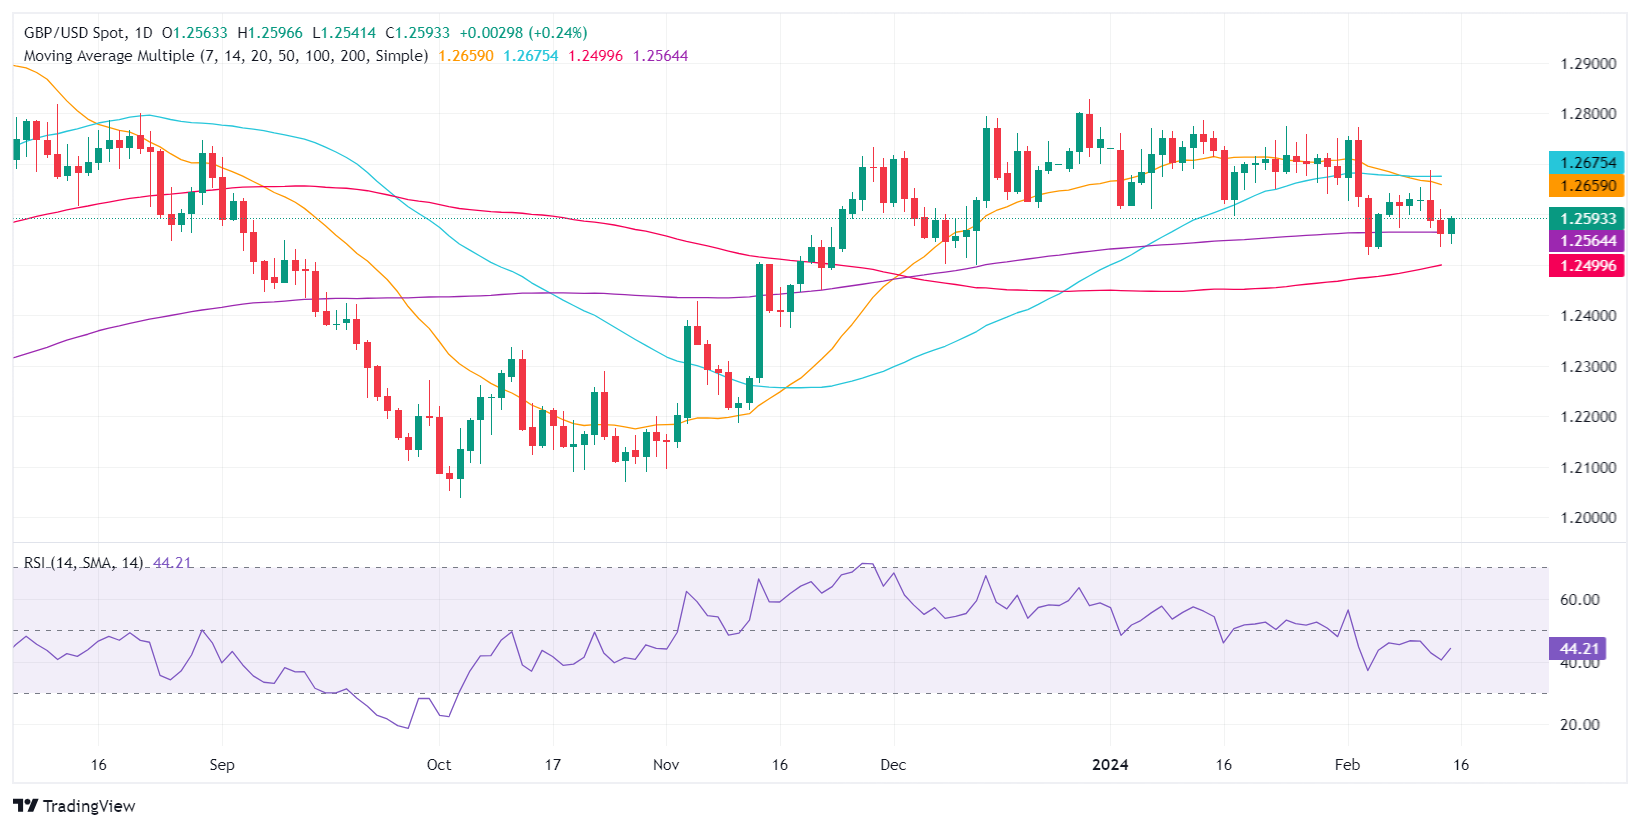Click red 1.24996 value in the moving average legend
The width and height of the screenshot is (1640, 829).
click(x=596, y=56)
